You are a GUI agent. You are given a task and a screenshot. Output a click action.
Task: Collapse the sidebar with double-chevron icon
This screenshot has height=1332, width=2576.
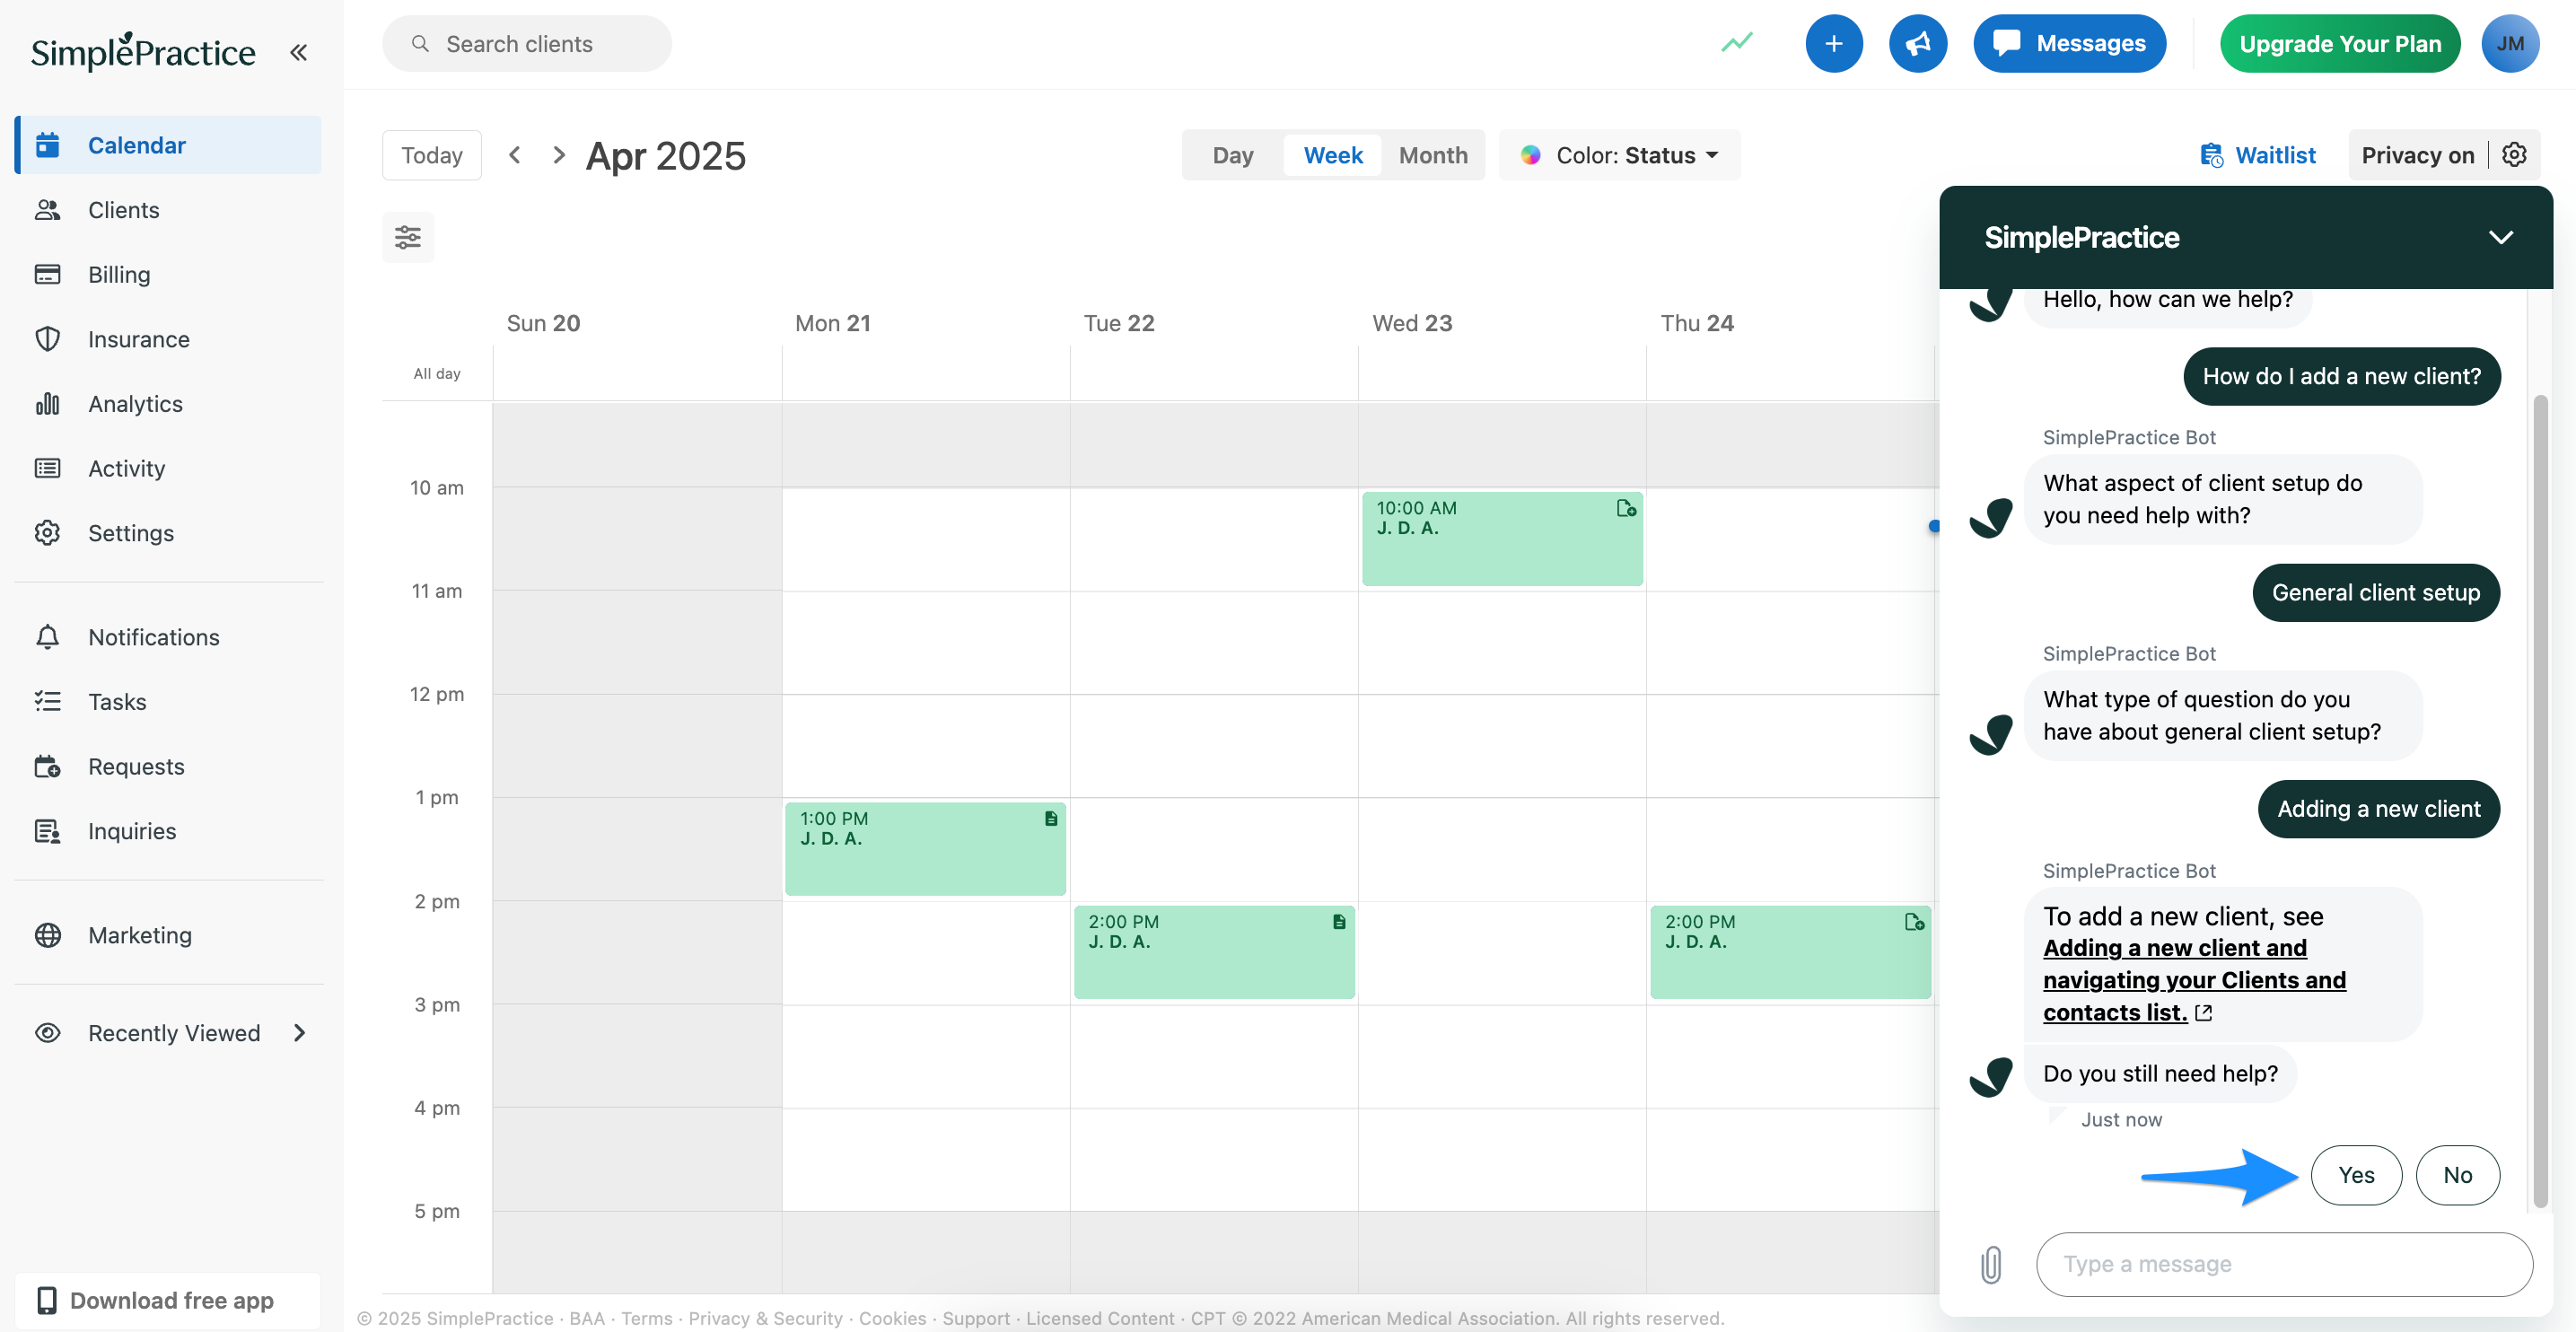pyautogui.click(x=298, y=52)
